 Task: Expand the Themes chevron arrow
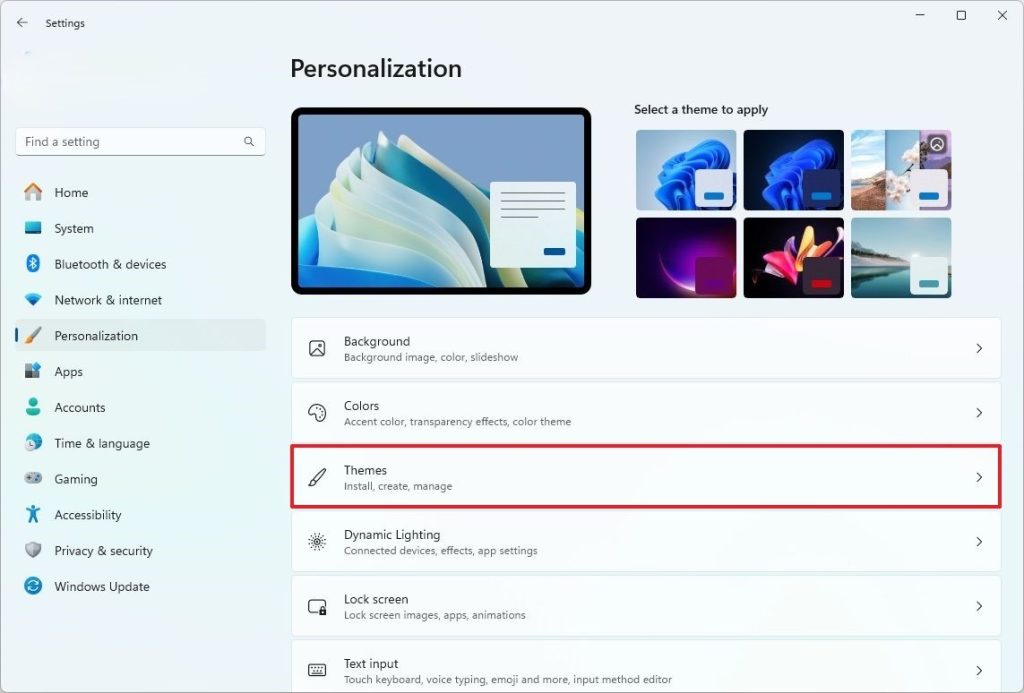[x=979, y=477]
